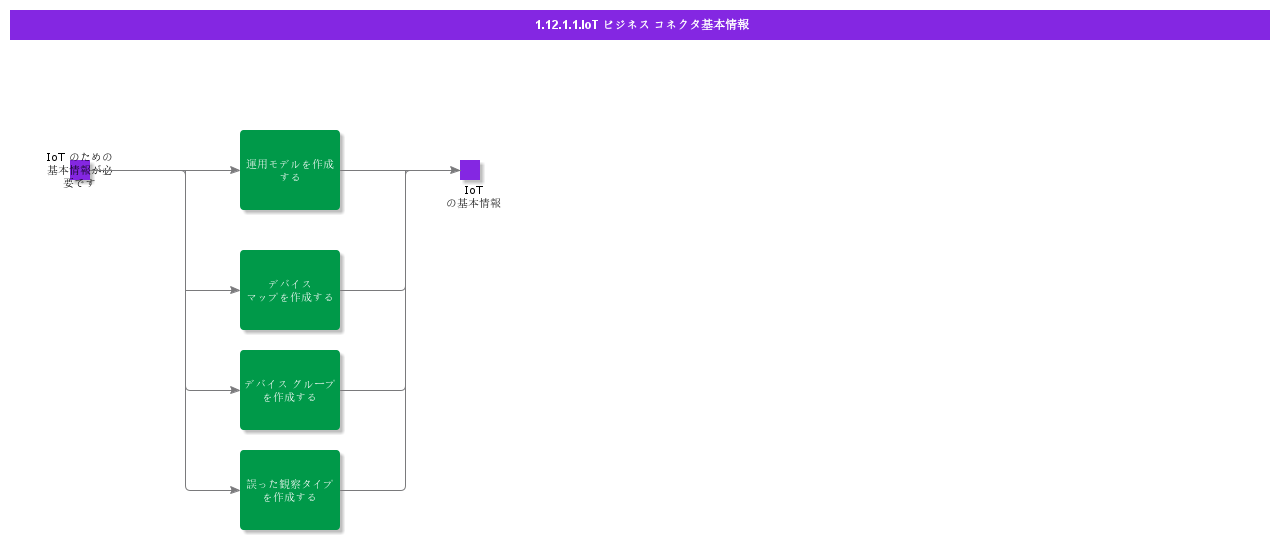Open the 'デバイス マップを作成する' process box

[x=290, y=290]
